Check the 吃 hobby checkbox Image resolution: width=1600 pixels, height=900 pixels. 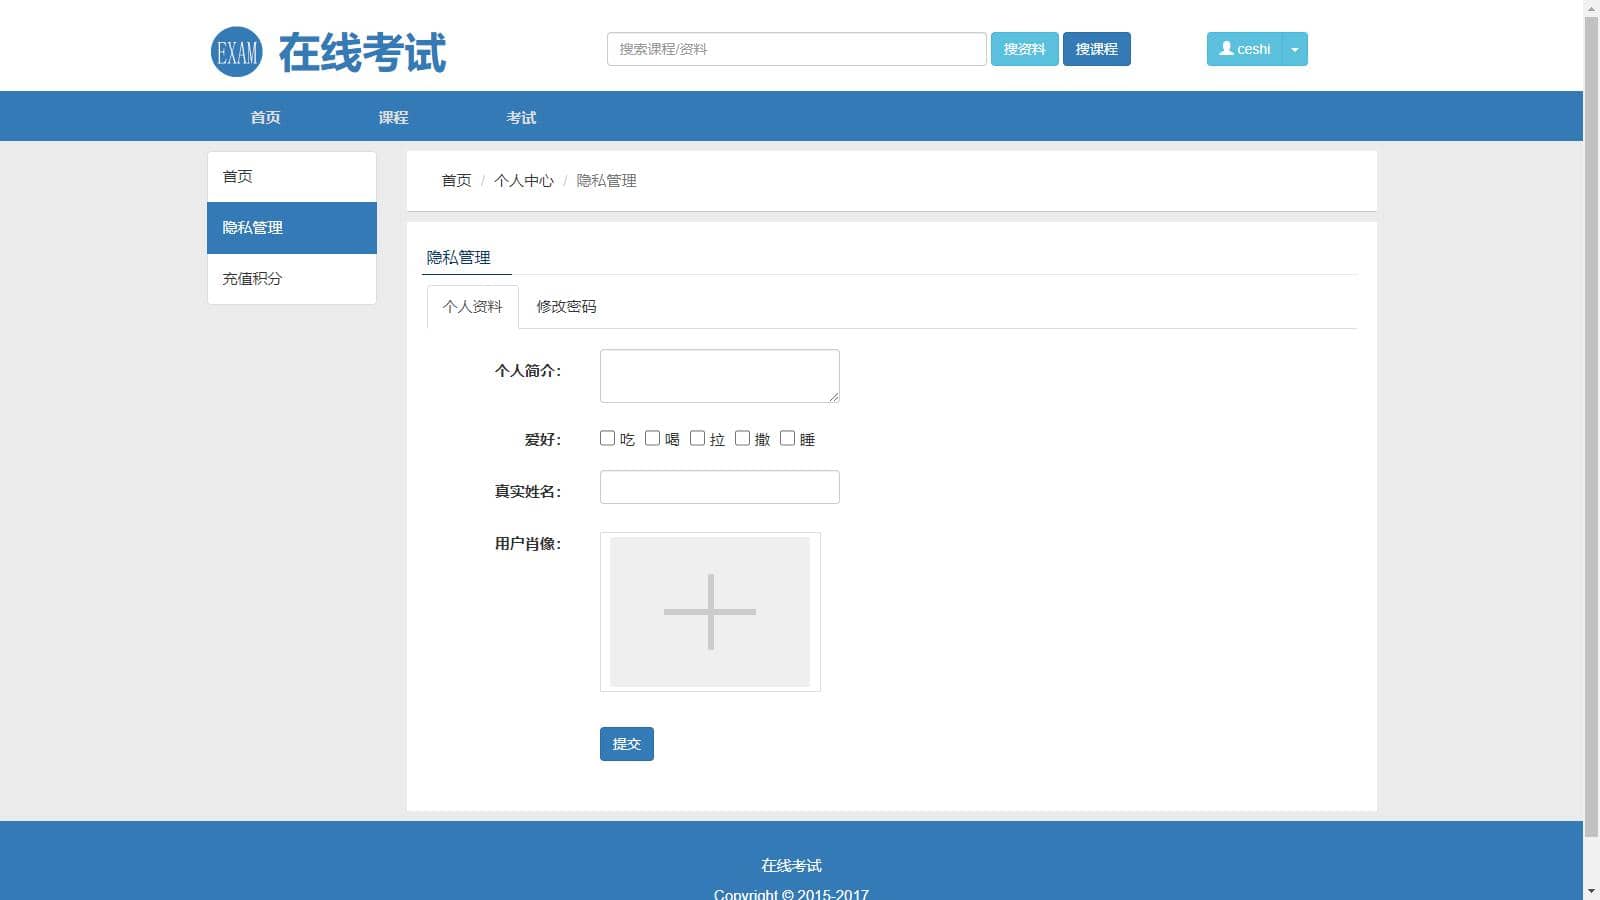point(607,438)
